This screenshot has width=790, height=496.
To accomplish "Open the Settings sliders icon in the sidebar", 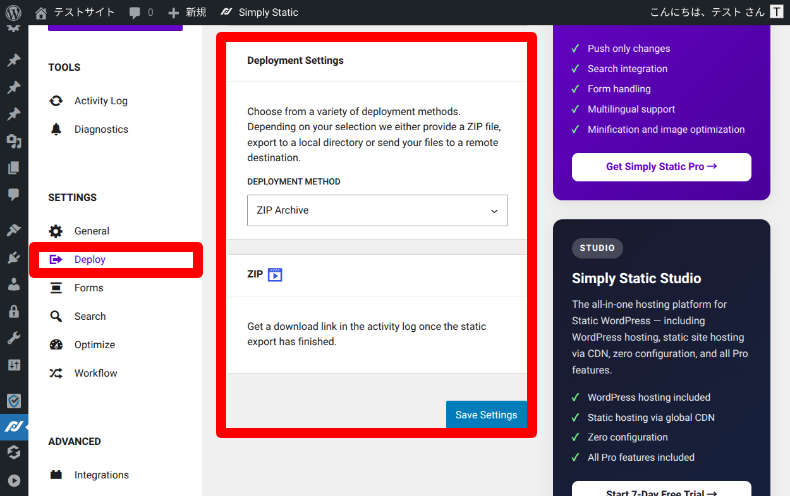I will [14, 364].
